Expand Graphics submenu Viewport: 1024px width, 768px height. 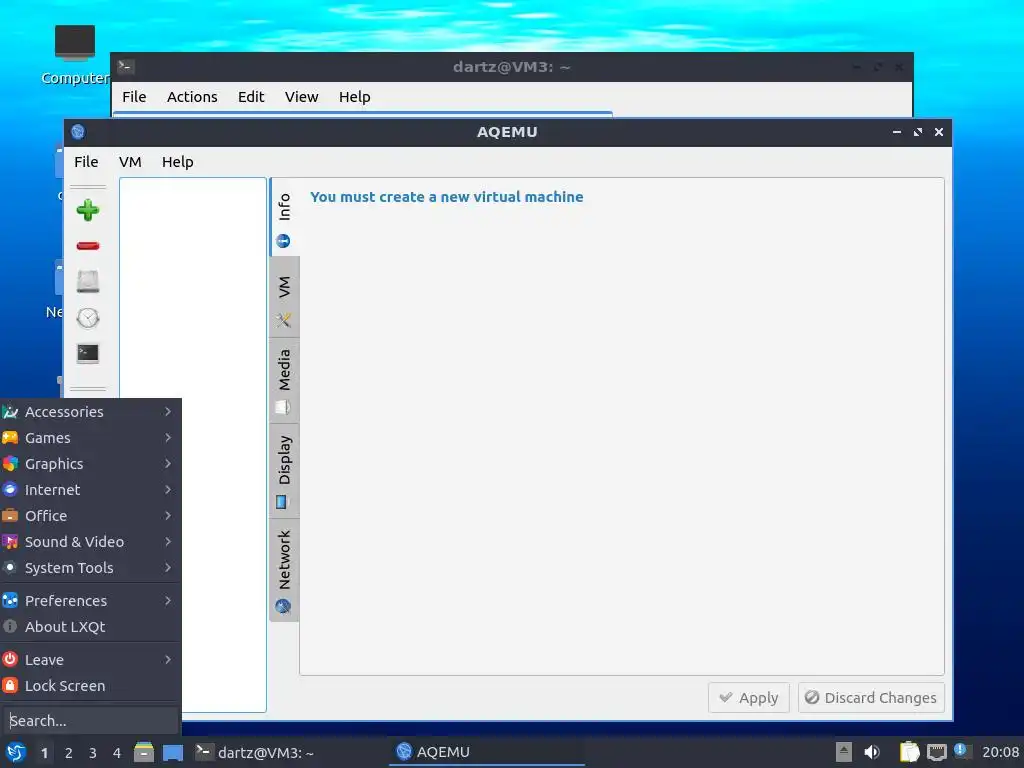pos(91,464)
